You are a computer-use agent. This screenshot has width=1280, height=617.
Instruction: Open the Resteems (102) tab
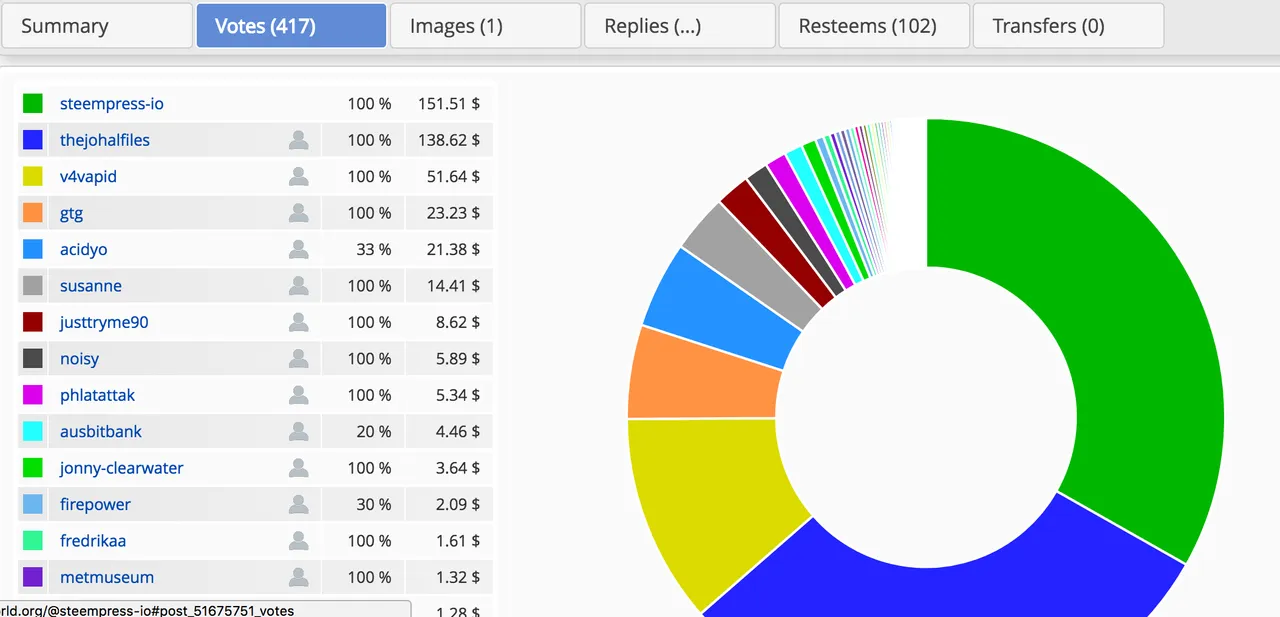[874, 26]
